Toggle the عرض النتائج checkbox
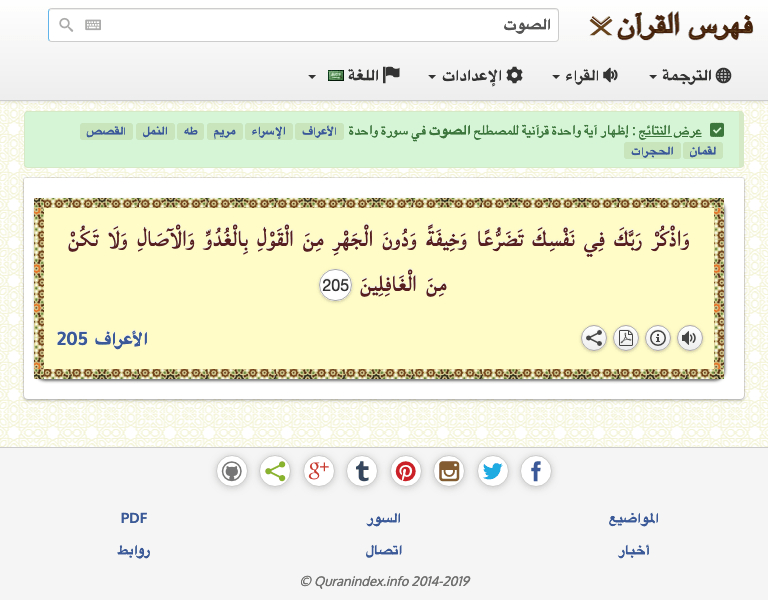The image size is (768, 600). tap(717, 131)
